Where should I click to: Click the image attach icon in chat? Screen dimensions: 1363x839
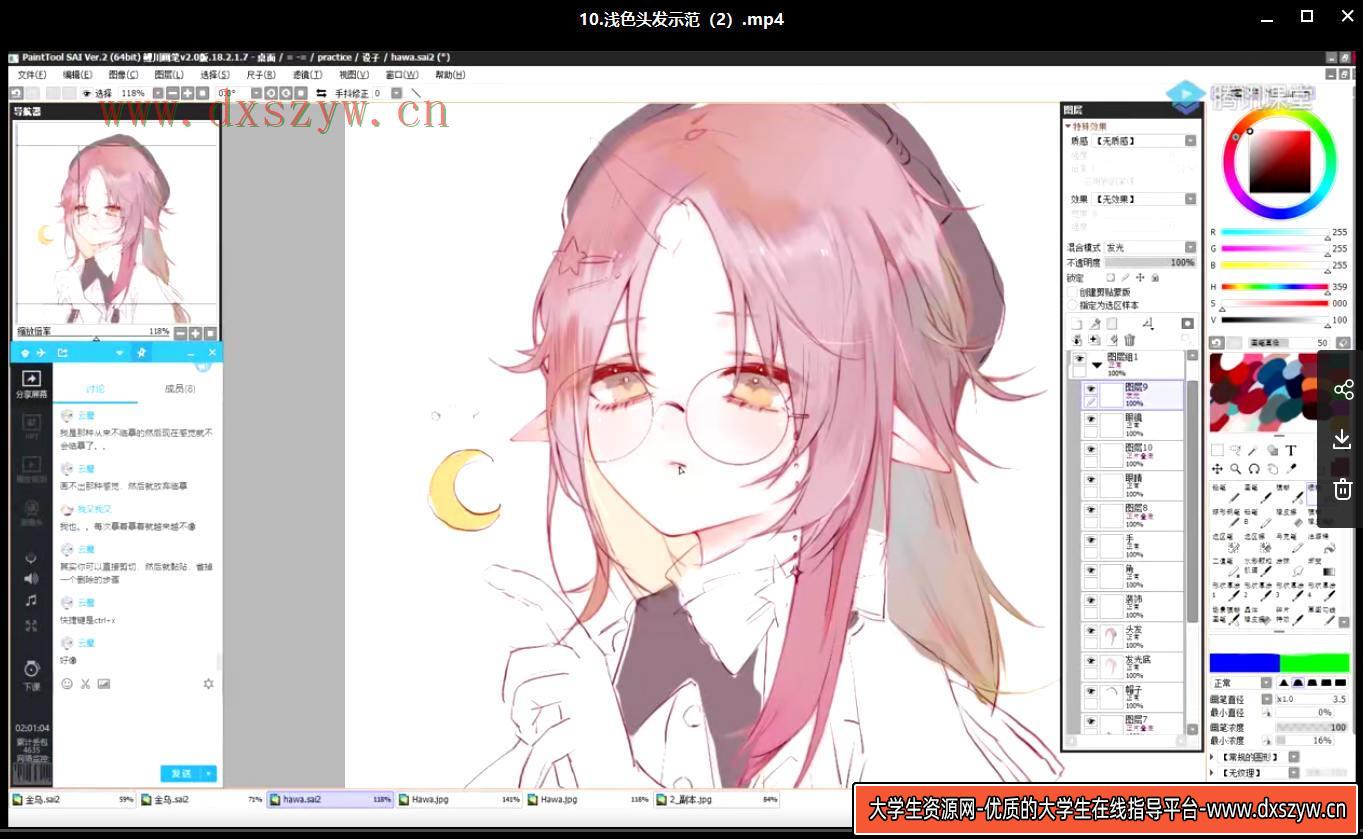104,684
